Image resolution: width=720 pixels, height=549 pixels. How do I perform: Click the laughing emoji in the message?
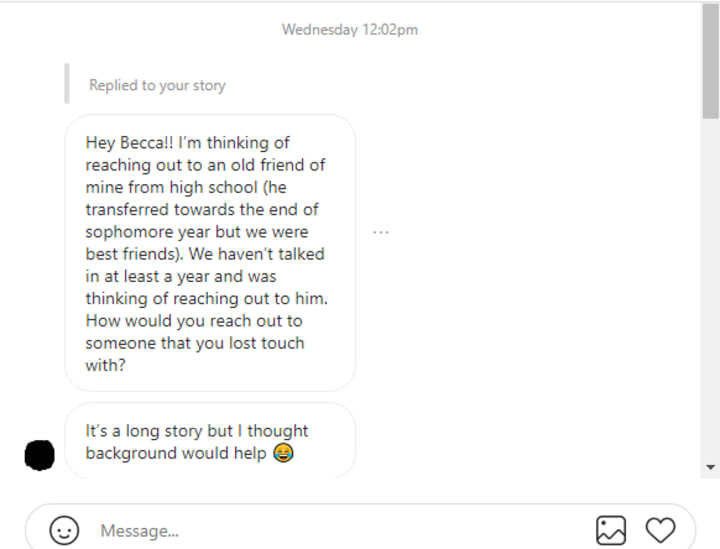[x=283, y=454]
